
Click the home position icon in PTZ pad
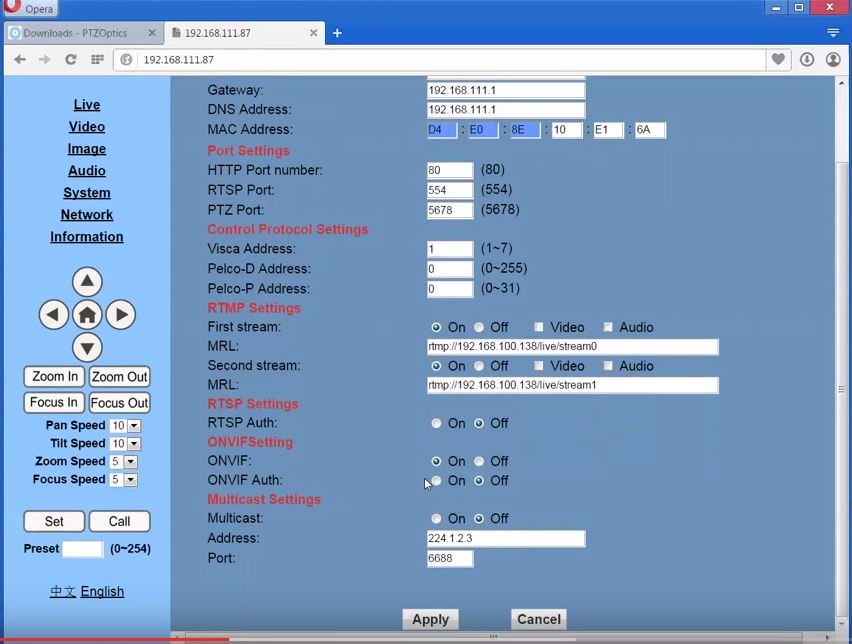[87, 314]
